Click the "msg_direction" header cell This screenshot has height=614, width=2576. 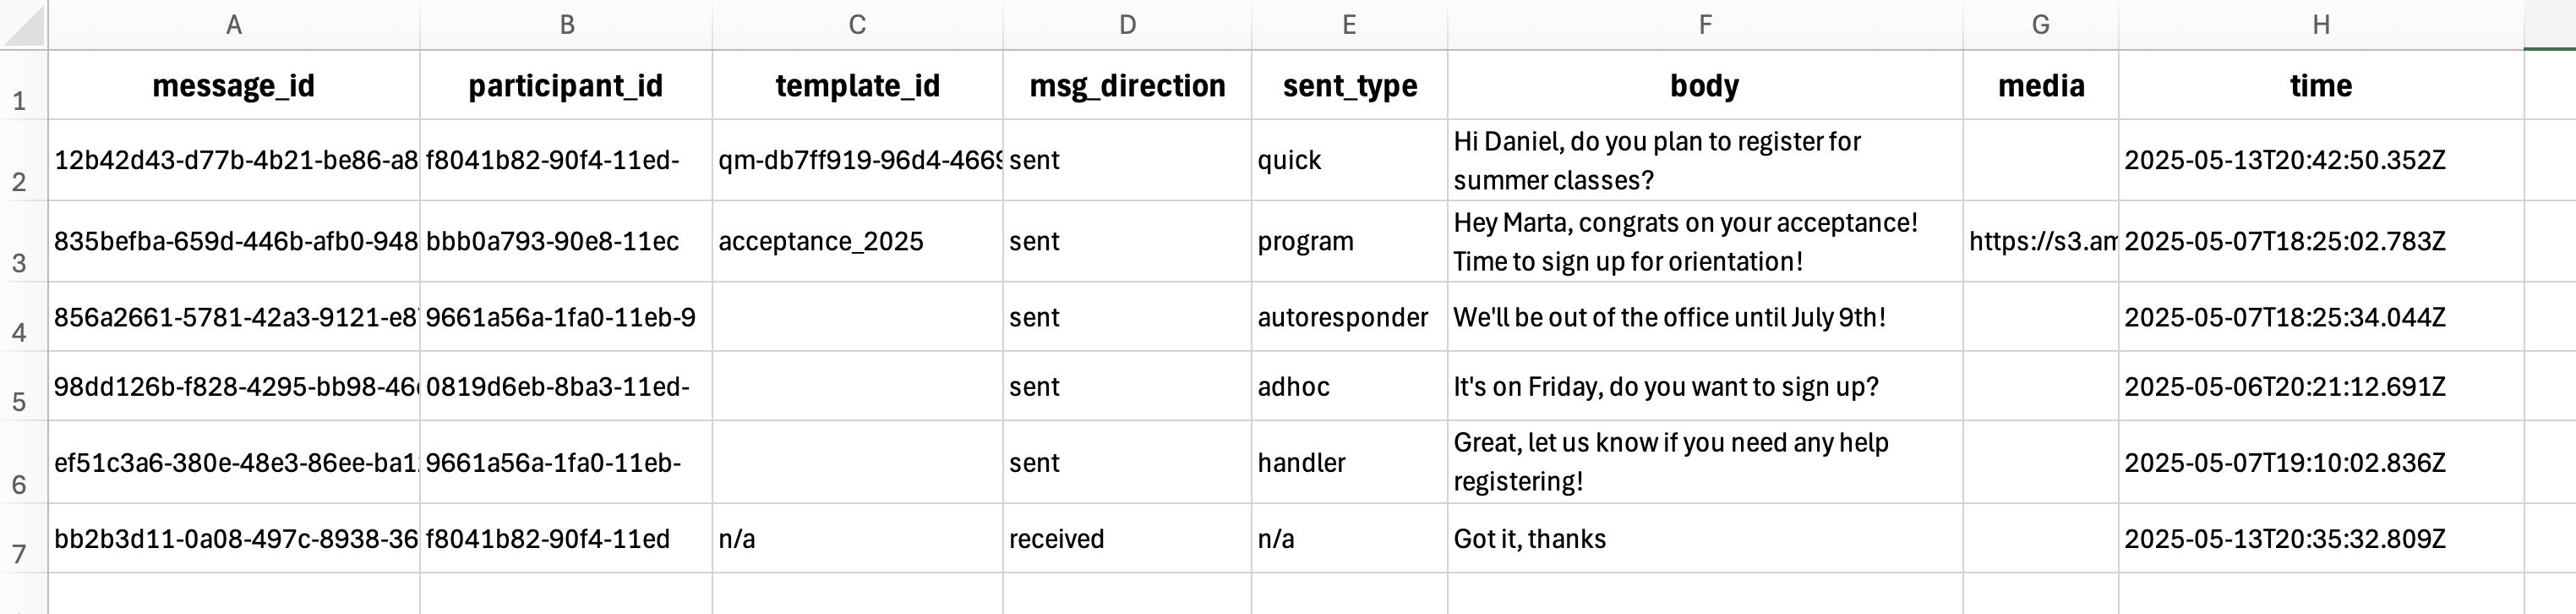1127,86
